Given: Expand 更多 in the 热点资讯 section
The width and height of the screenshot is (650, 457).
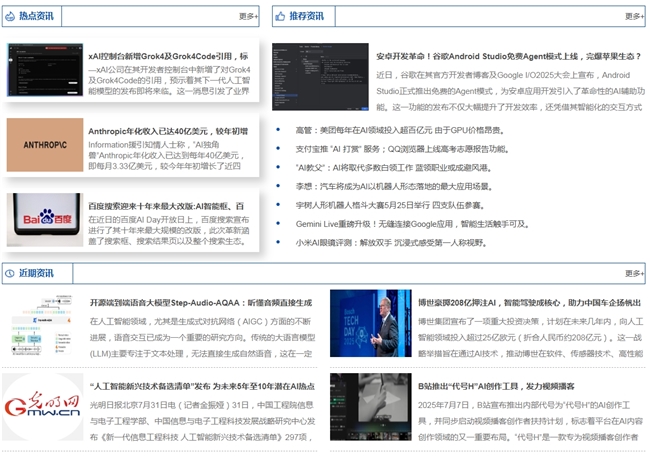Looking at the screenshot, I should (249, 16).
